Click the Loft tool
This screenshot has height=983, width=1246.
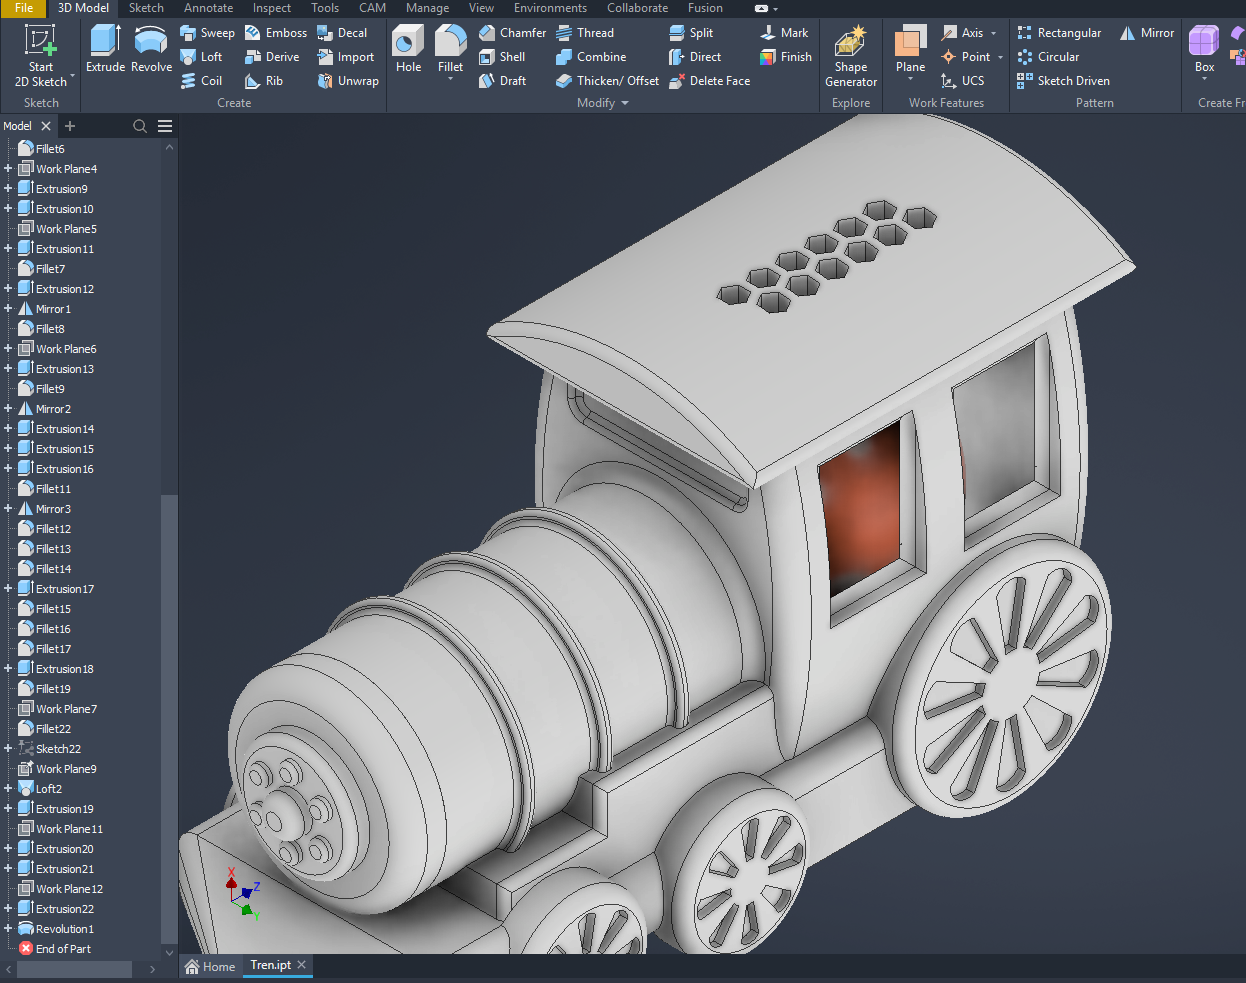pos(203,57)
